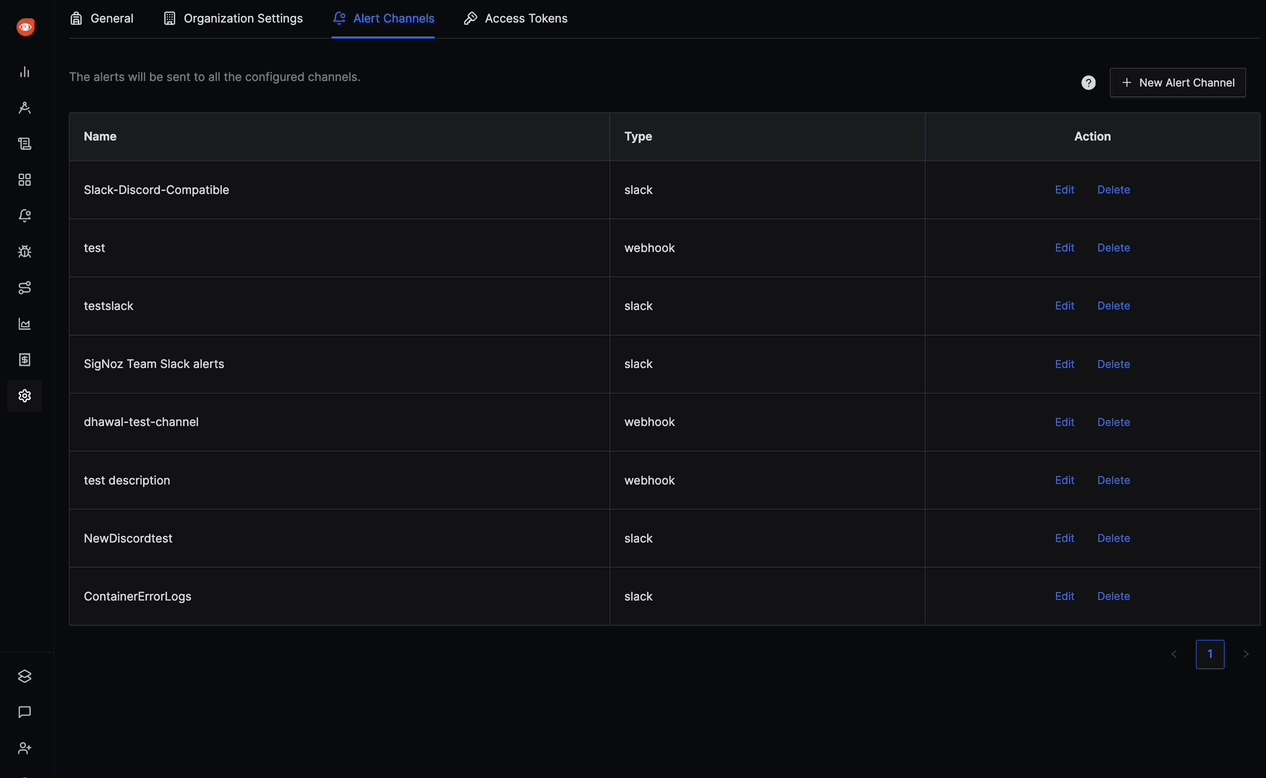Go to the previous page using the left arrow
The width and height of the screenshot is (1266, 778).
(1174, 654)
